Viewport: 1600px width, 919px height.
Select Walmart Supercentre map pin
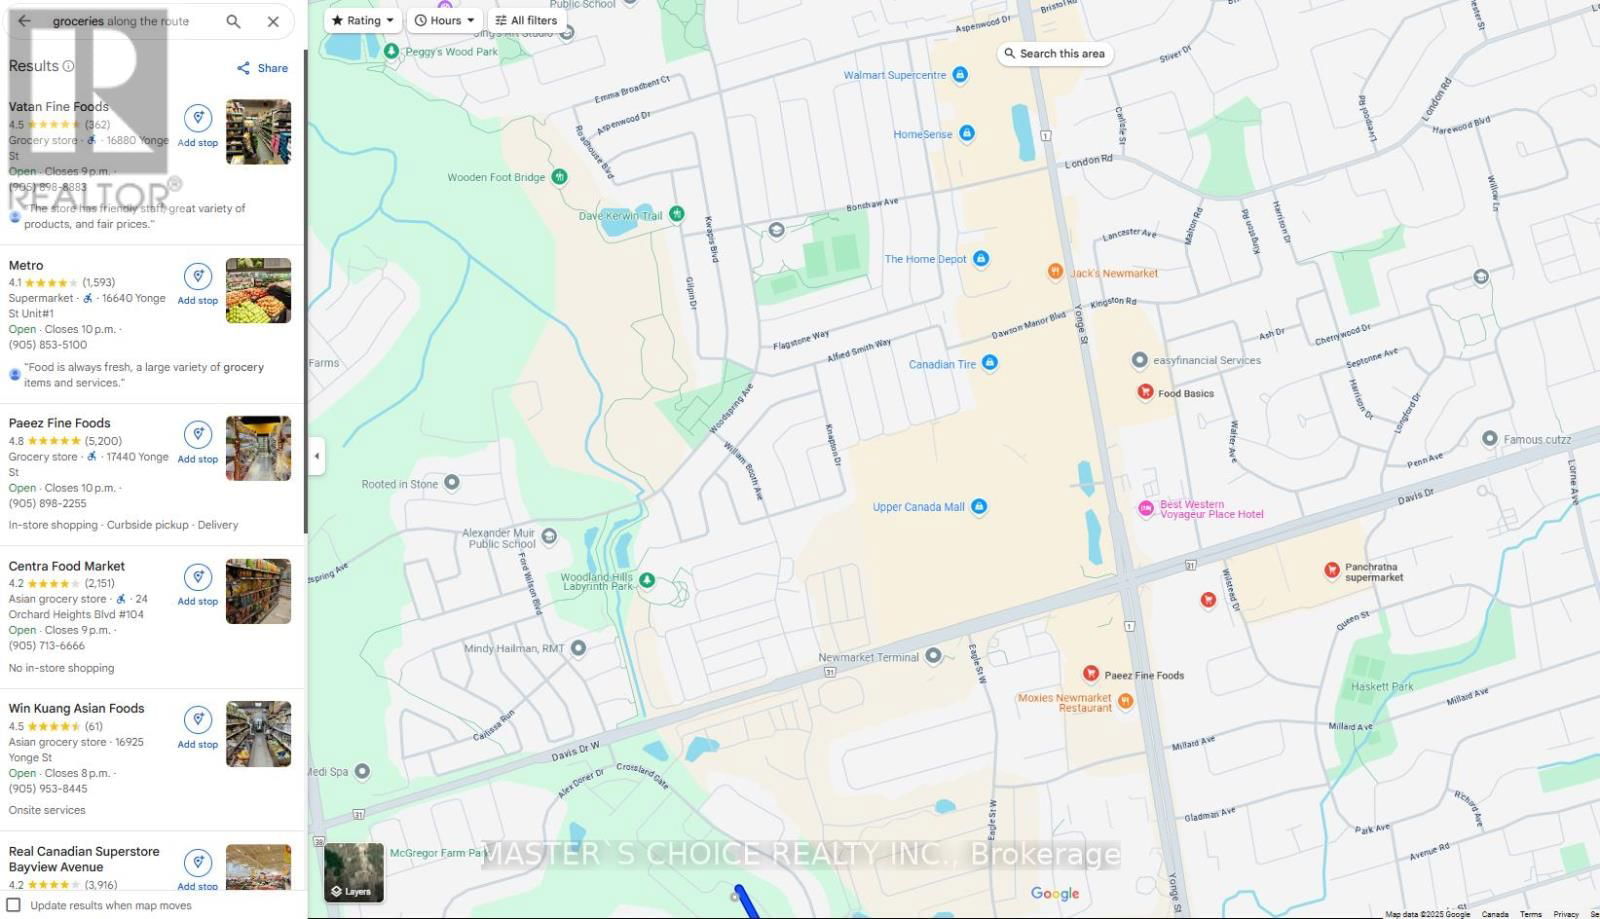coord(960,75)
